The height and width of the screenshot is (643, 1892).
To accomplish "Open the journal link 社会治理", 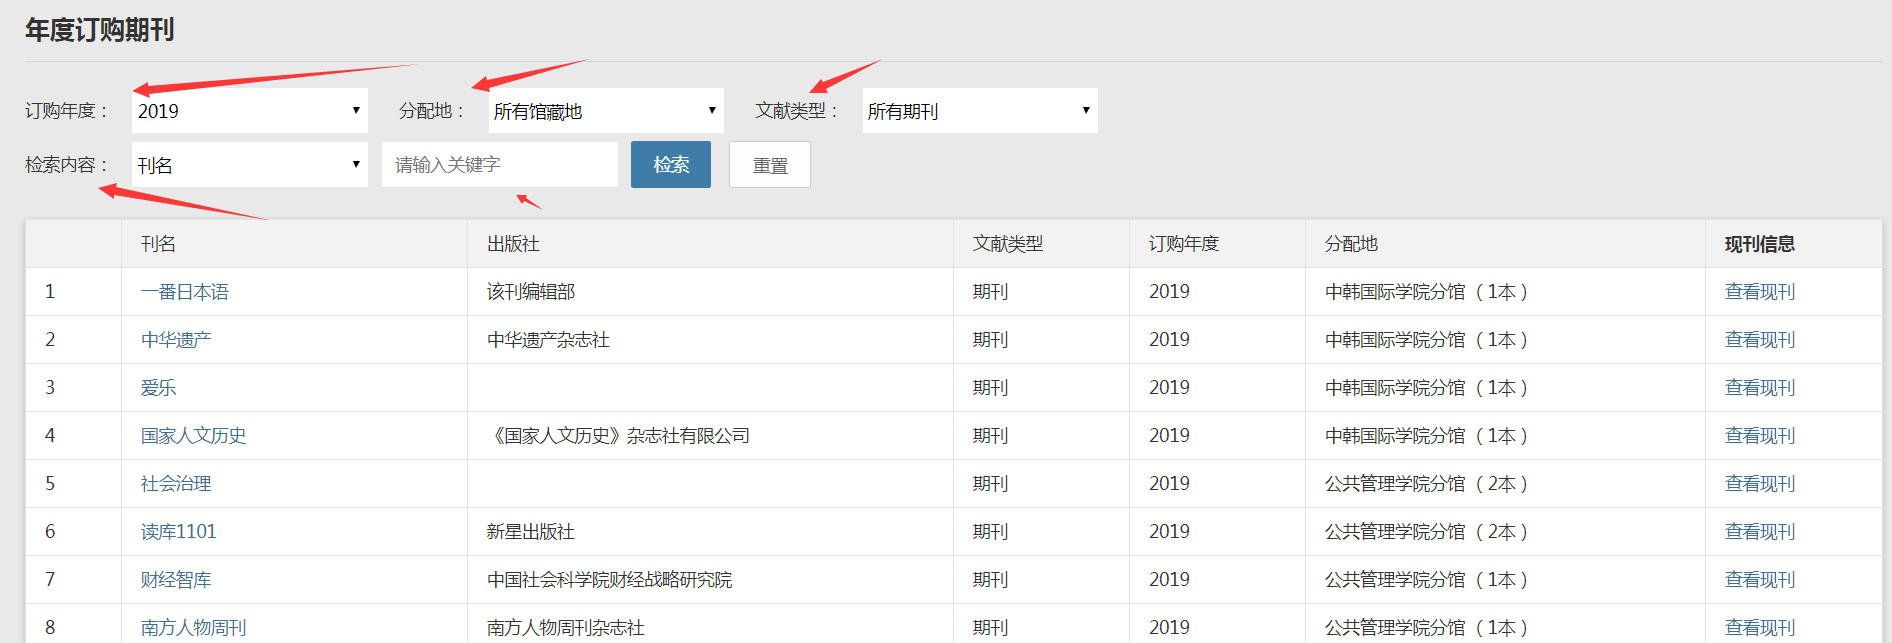I will pos(176,484).
